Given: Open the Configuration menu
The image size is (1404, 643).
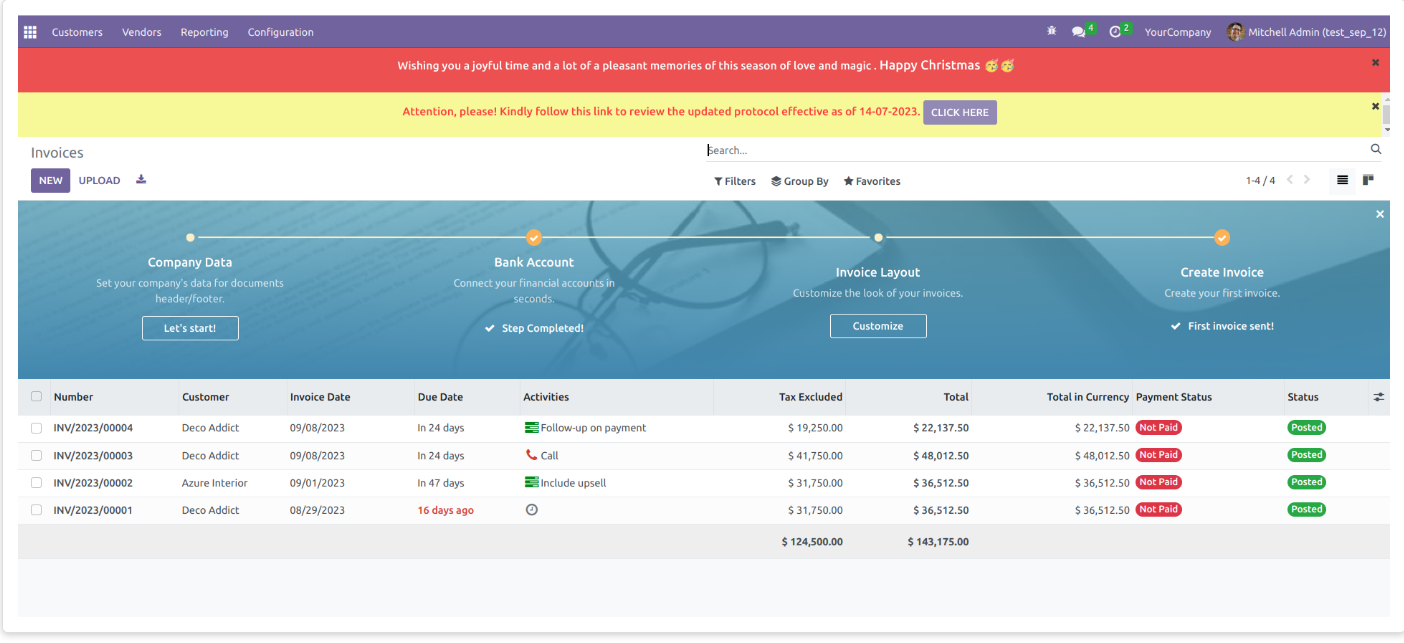Looking at the screenshot, I should pyautogui.click(x=281, y=32).
